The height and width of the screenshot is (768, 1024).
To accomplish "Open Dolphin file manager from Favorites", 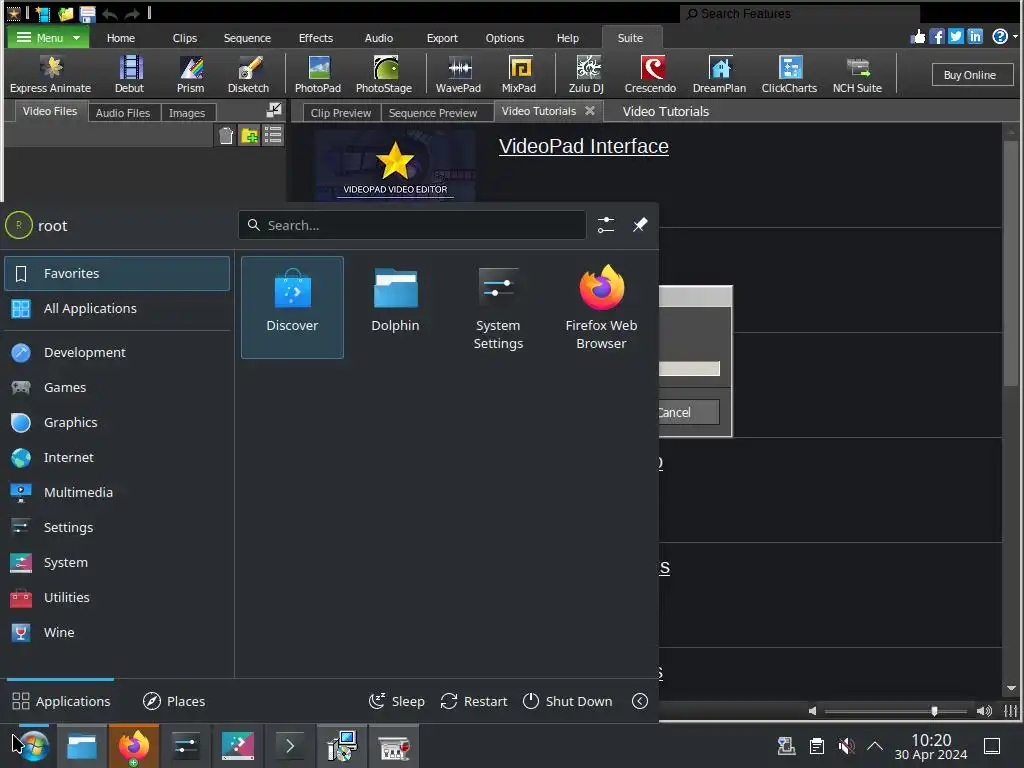I will click(x=395, y=307).
